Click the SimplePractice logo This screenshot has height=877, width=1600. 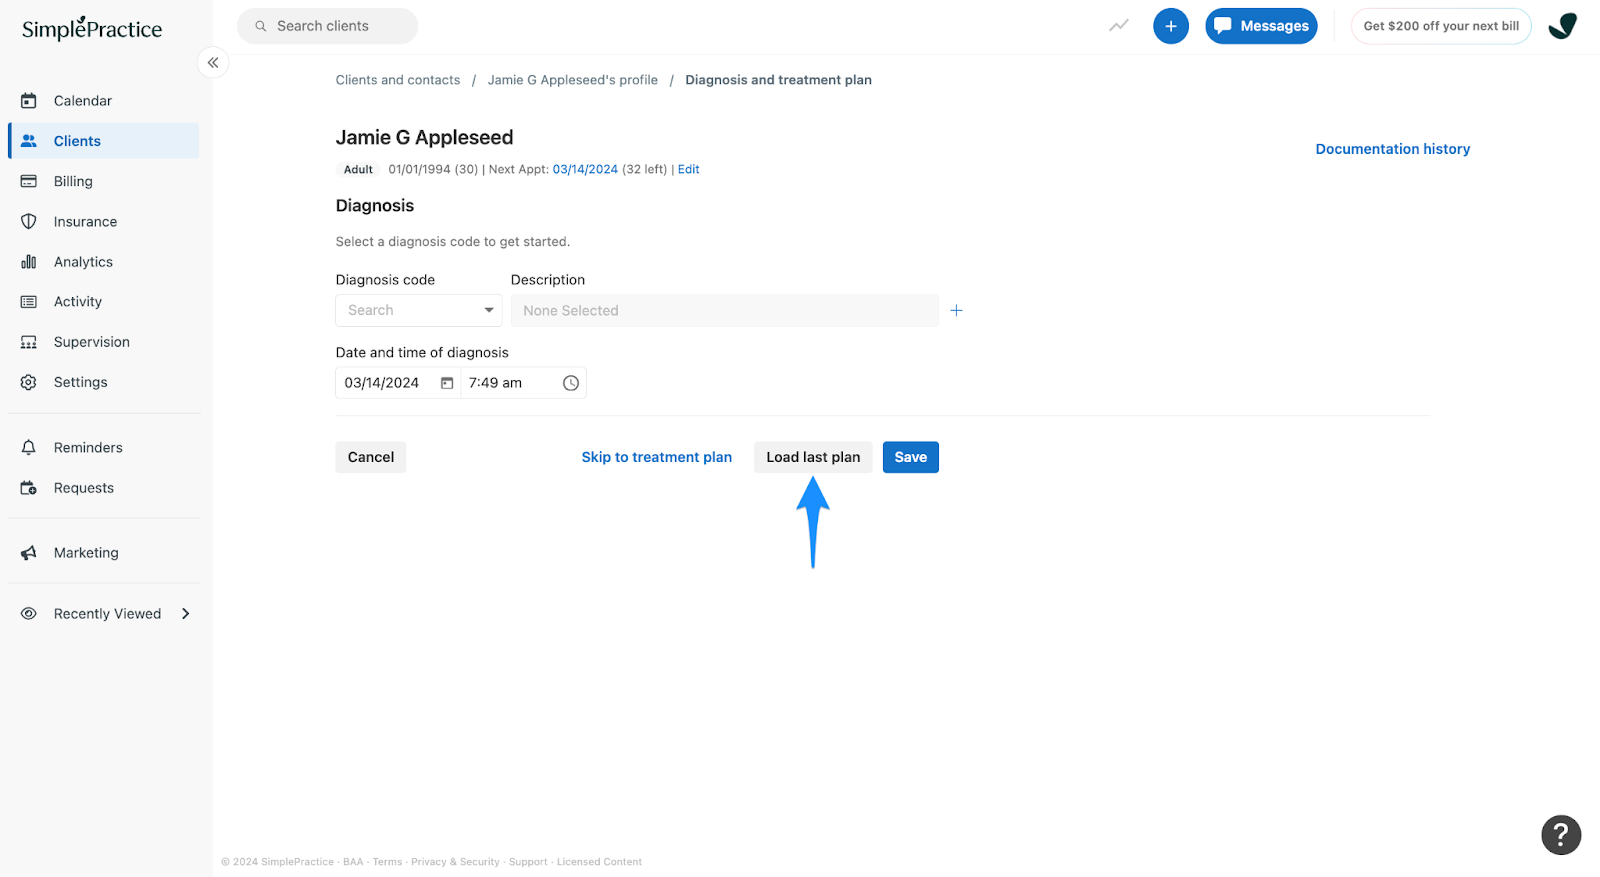click(x=92, y=28)
